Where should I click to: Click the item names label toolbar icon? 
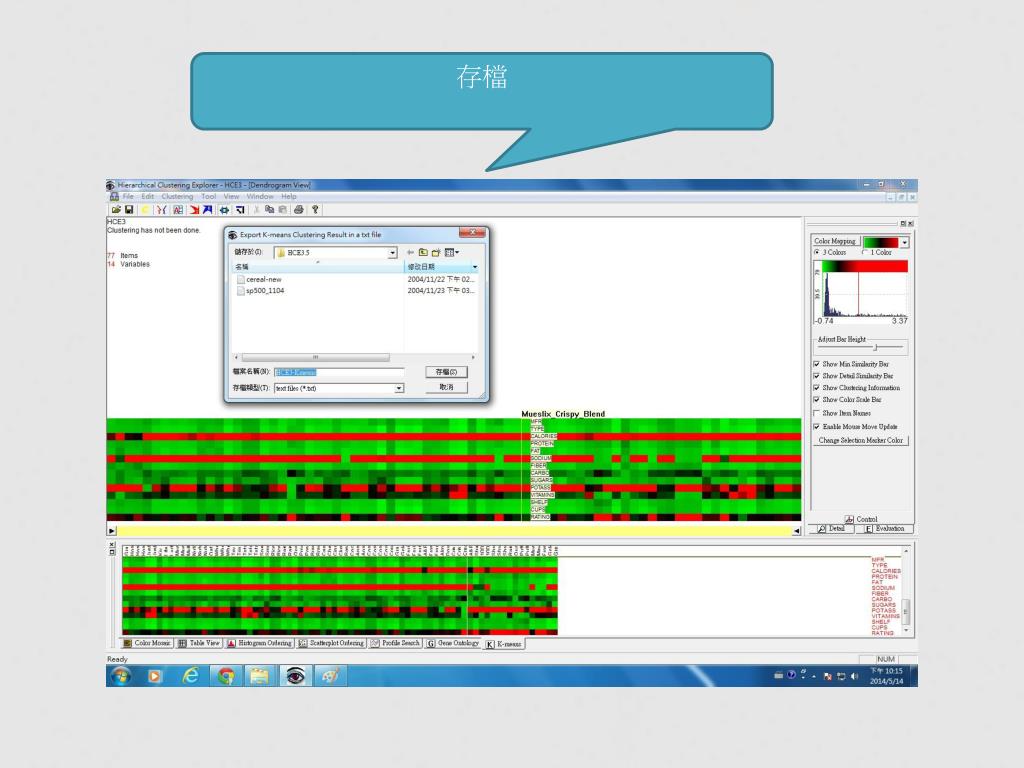(178, 210)
